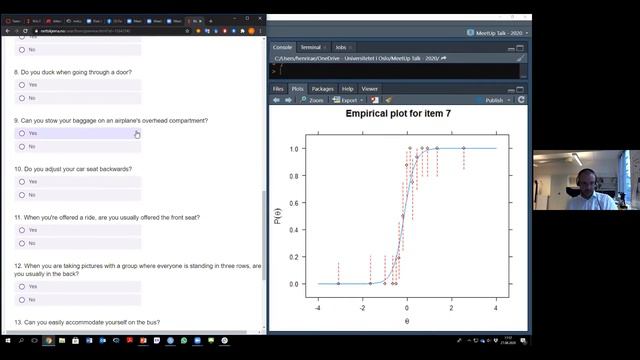Open the Export plot dropdown
The height and width of the screenshot is (360, 640).
[x=347, y=100]
